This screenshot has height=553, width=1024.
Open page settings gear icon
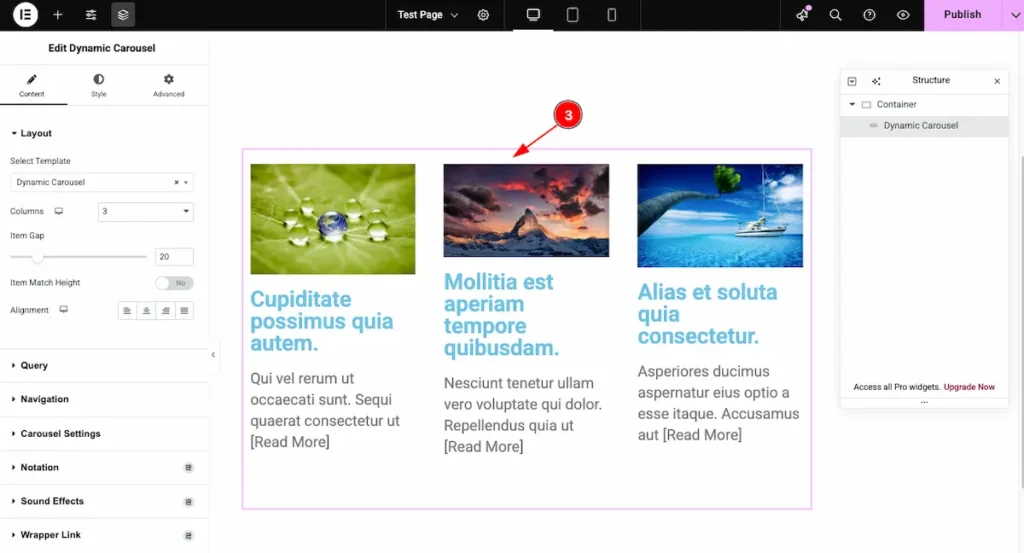(x=484, y=15)
